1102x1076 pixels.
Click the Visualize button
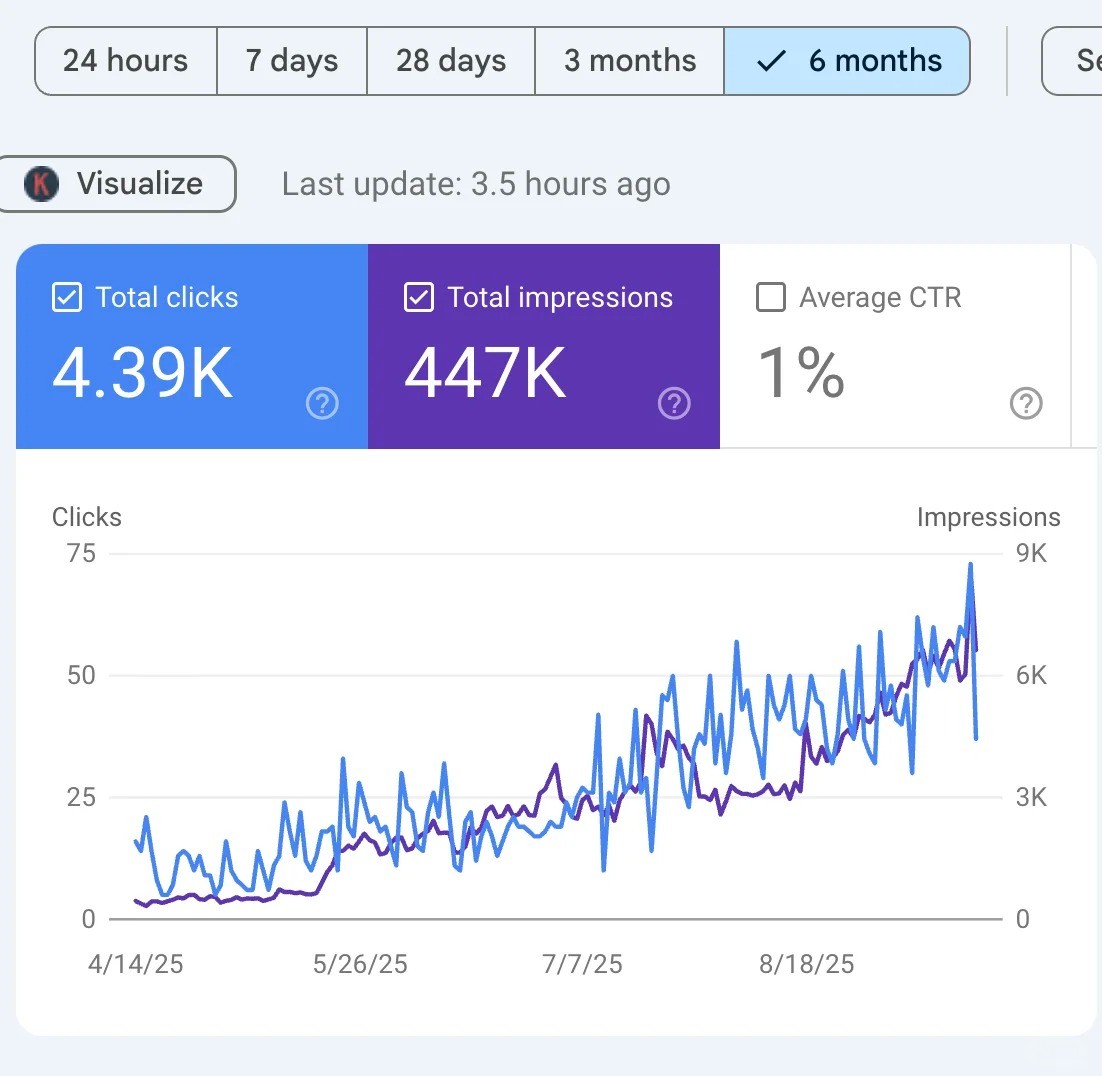(x=117, y=184)
